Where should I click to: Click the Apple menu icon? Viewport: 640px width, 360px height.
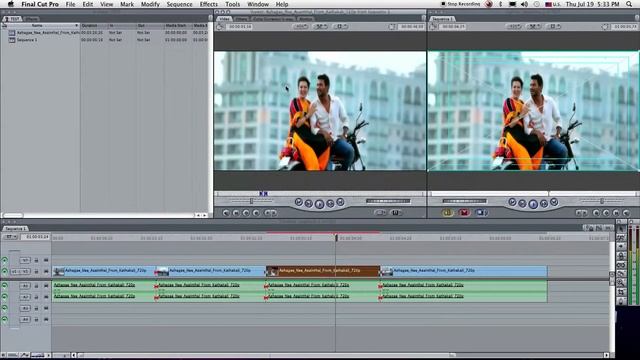(11, 4)
